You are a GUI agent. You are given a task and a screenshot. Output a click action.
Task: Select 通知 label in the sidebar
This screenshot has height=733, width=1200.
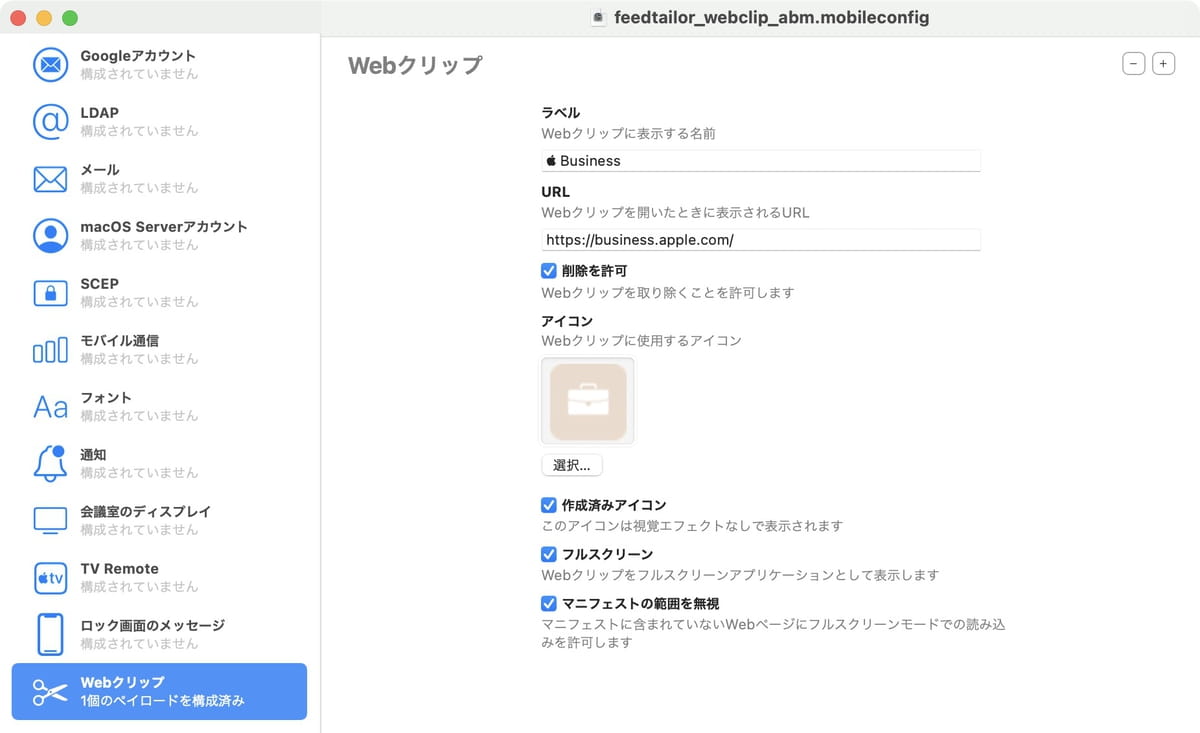pos(93,455)
